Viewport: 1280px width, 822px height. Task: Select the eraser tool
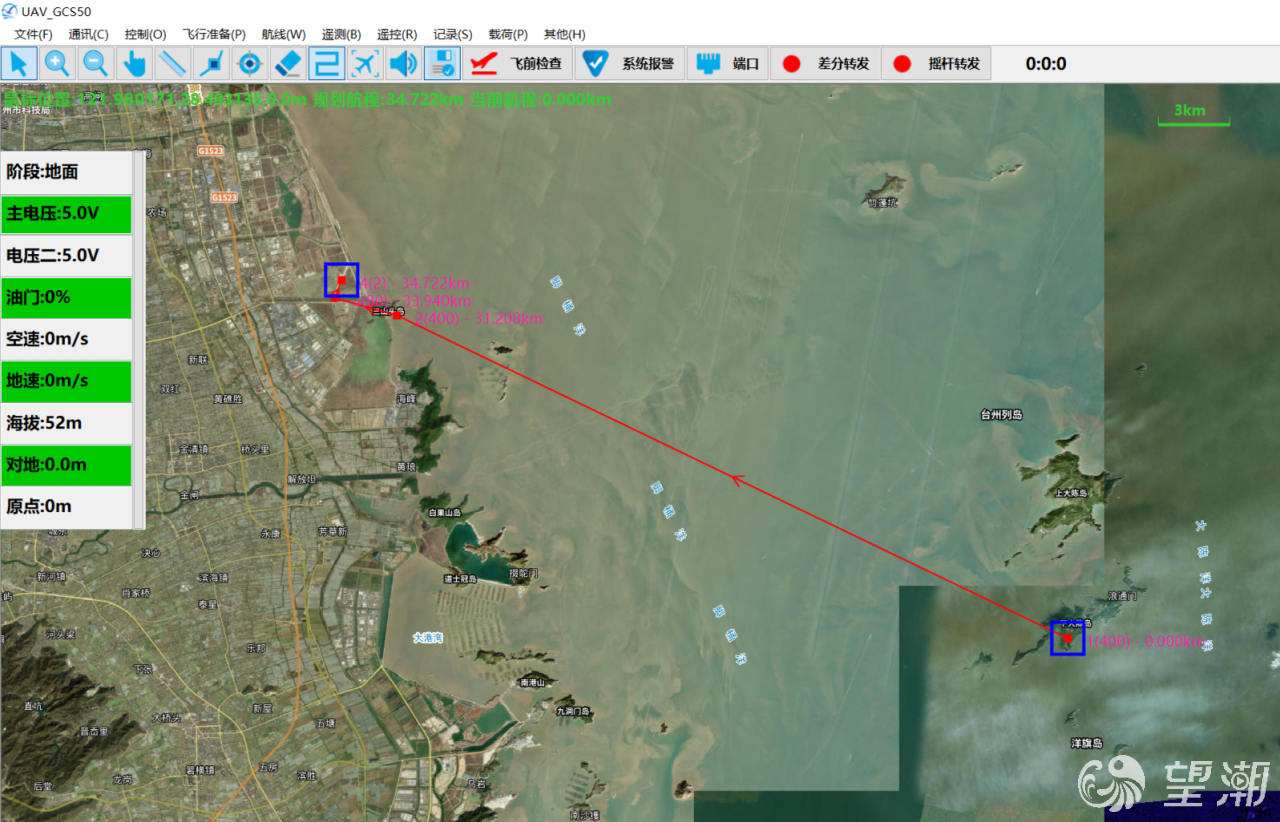[287, 64]
